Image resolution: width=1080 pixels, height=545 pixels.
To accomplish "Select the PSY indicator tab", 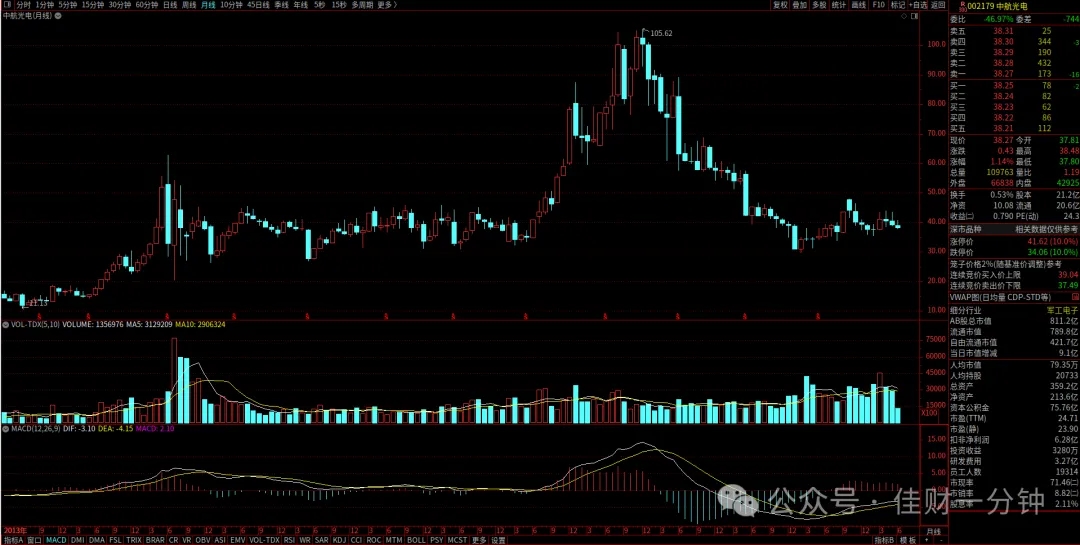I will [x=437, y=540].
